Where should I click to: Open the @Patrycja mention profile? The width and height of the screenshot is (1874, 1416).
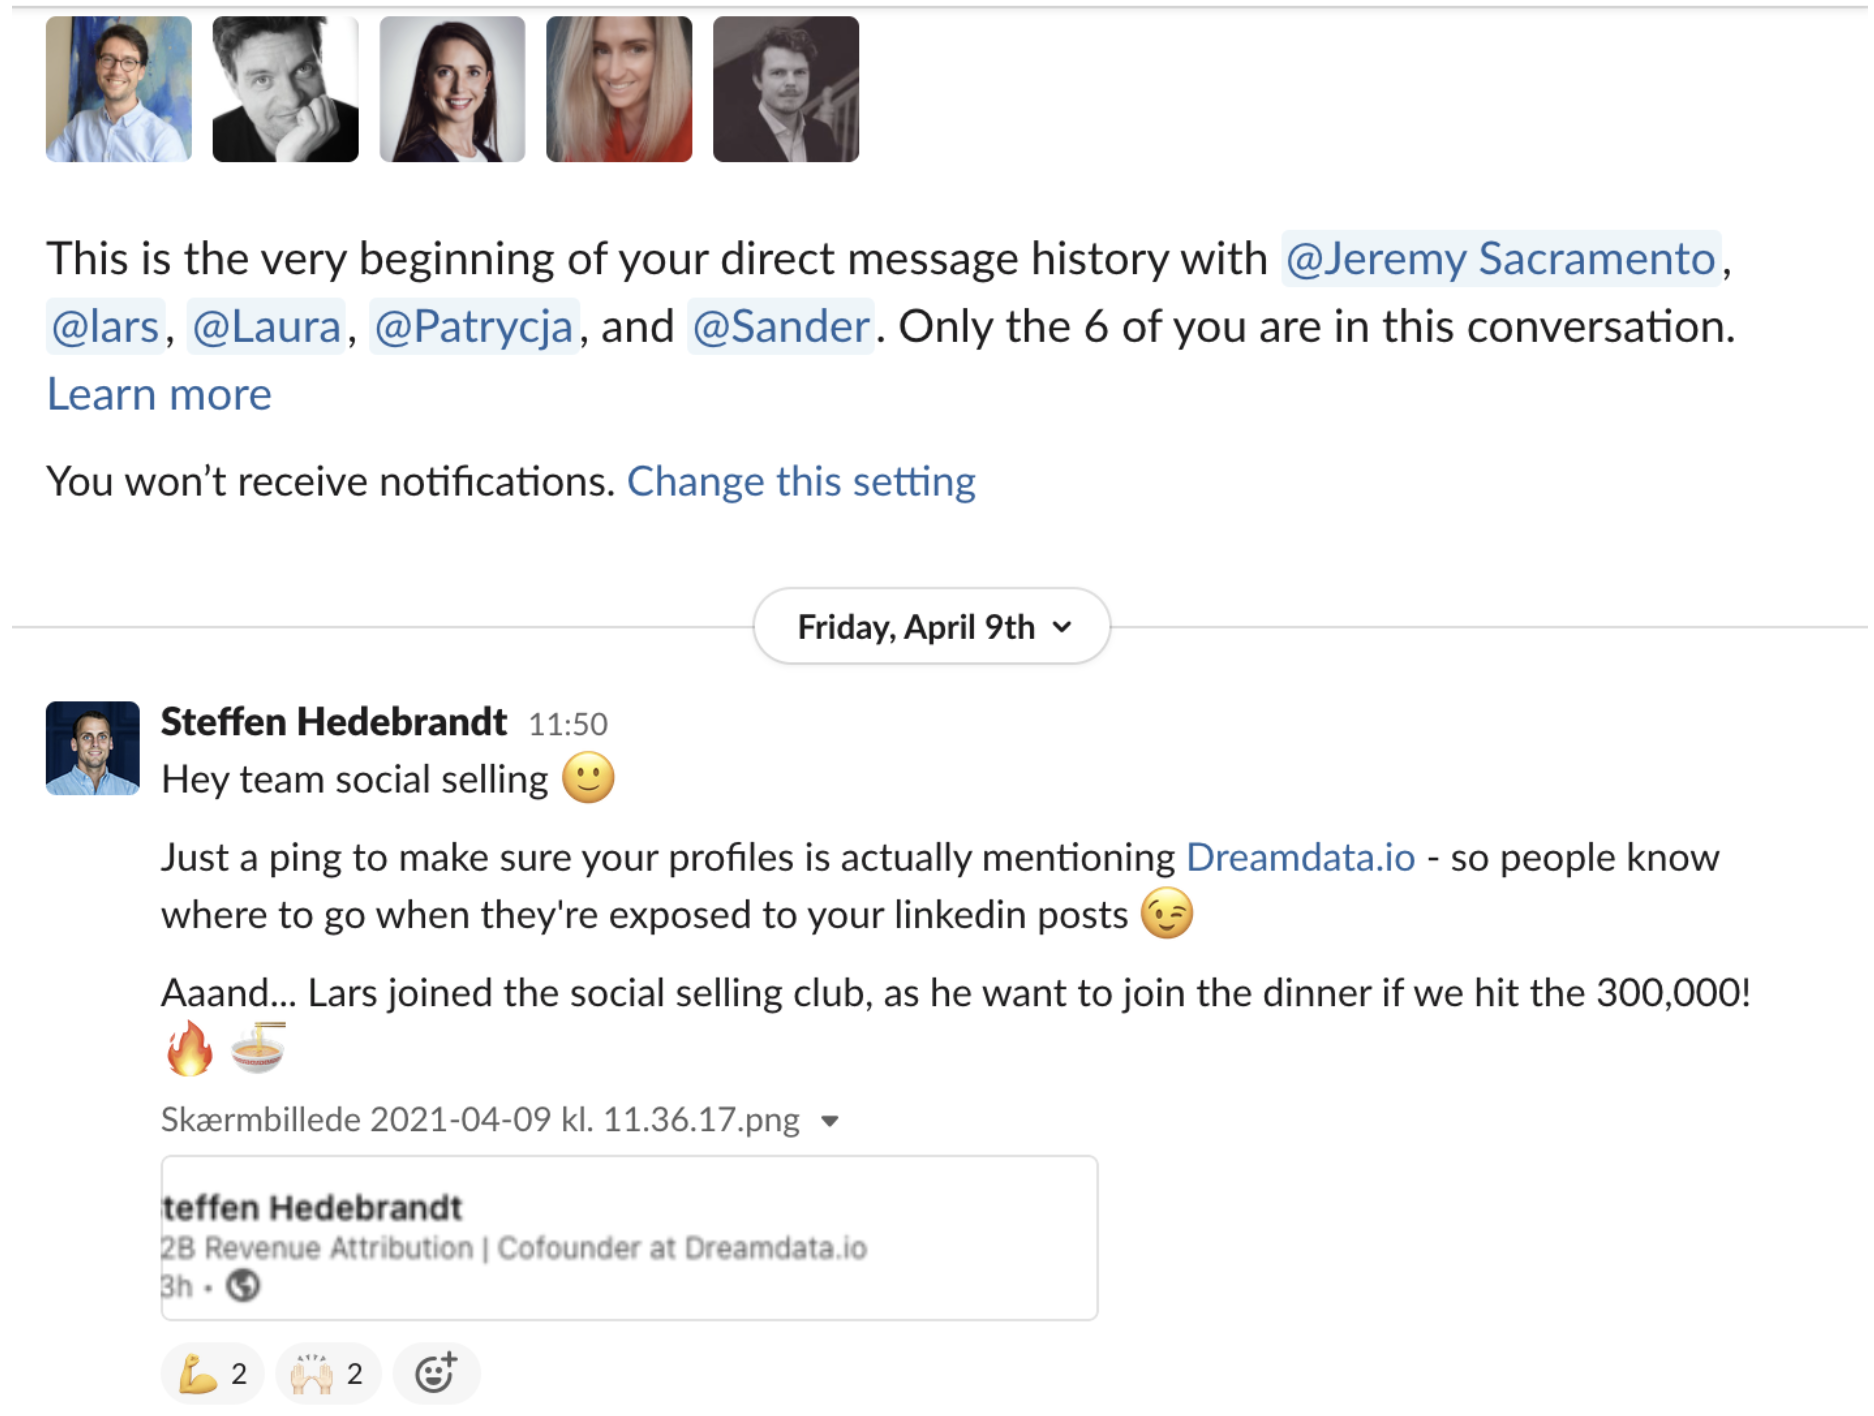(x=473, y=327)
